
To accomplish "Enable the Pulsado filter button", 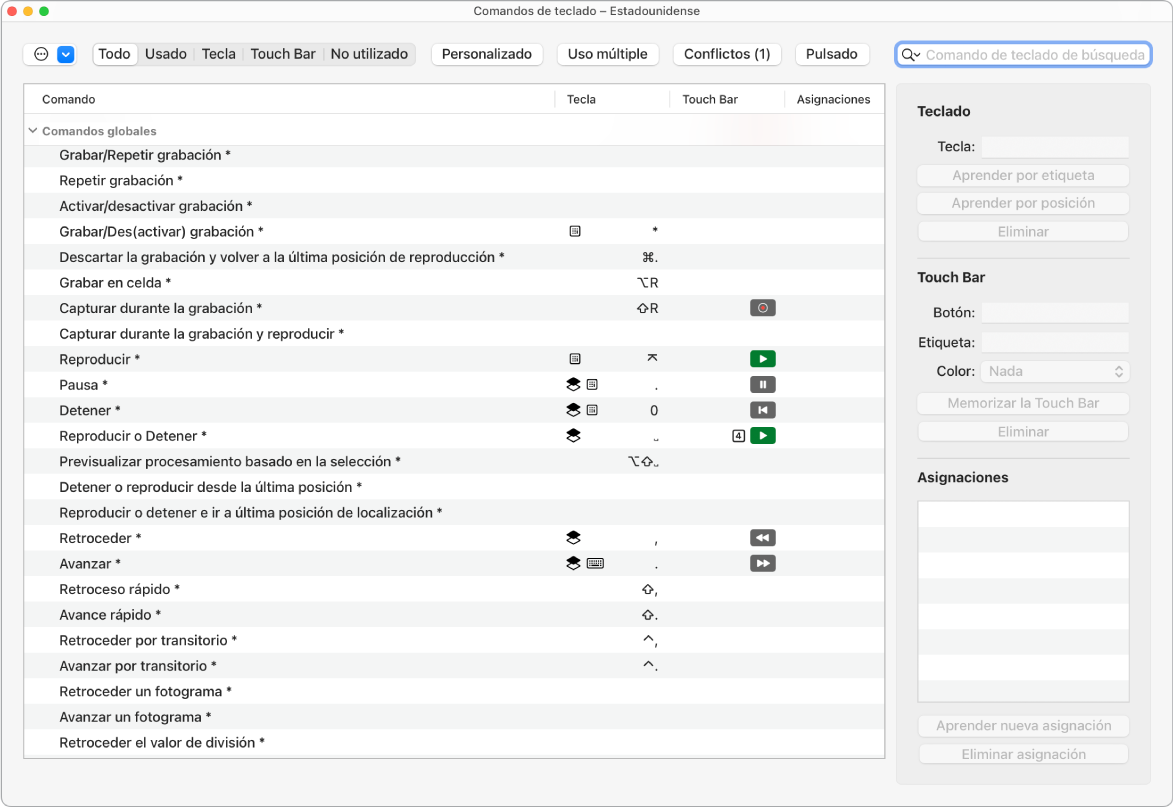I will (x=831, y=54).
